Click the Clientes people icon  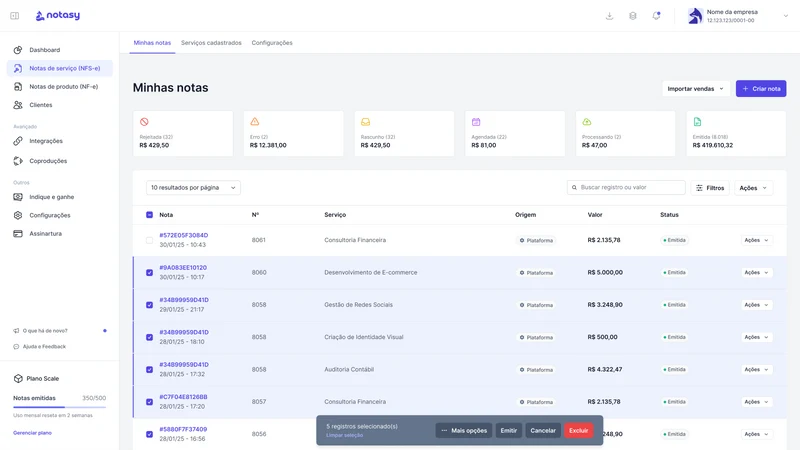pyautogui.click(x=18, y=105)
